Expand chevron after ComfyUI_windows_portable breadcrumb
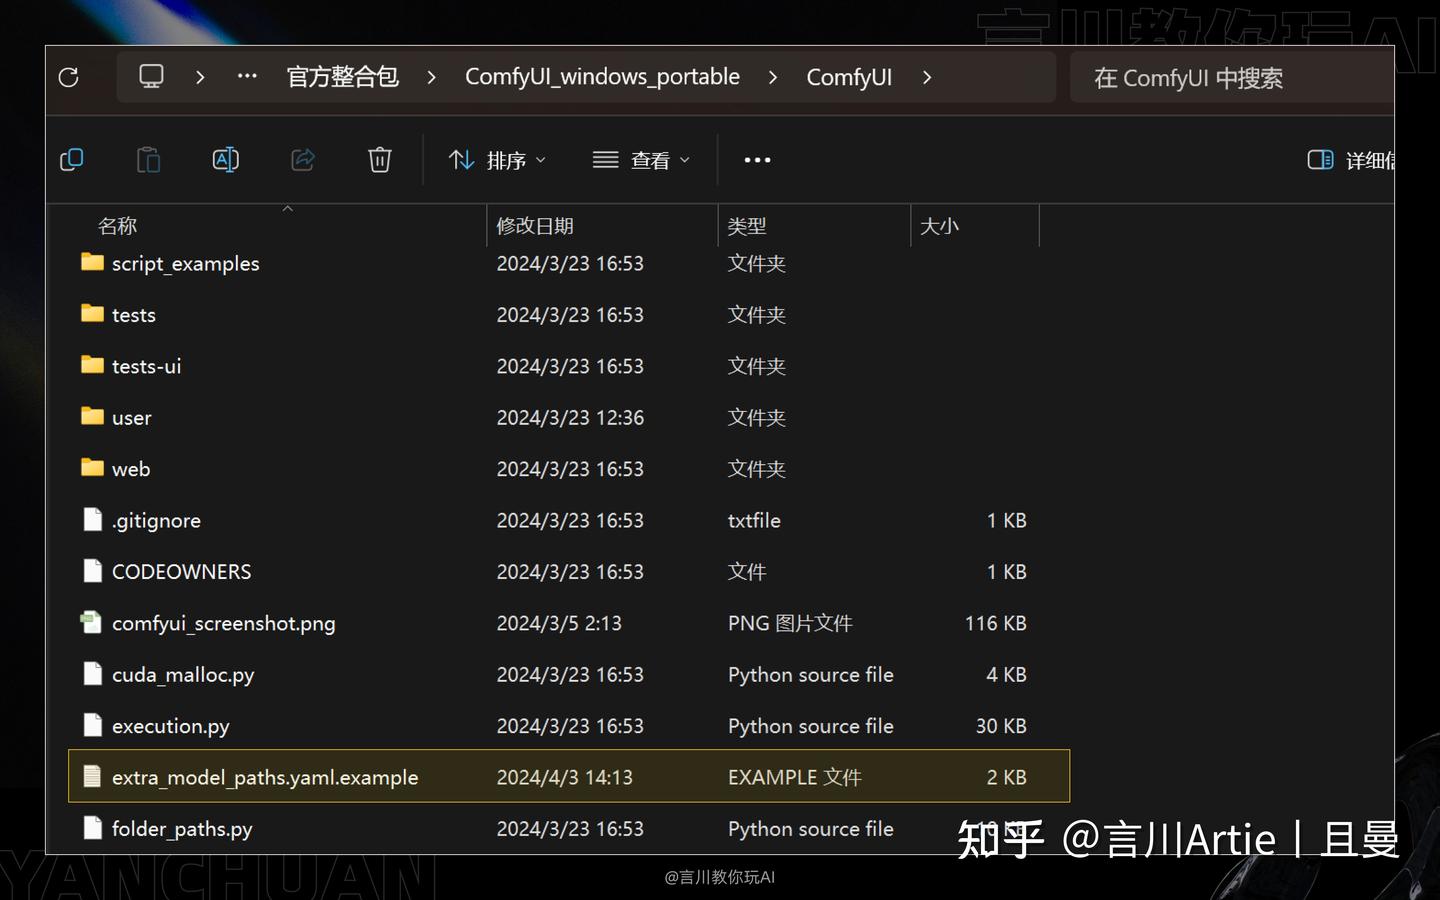 (x=772, y=77)
